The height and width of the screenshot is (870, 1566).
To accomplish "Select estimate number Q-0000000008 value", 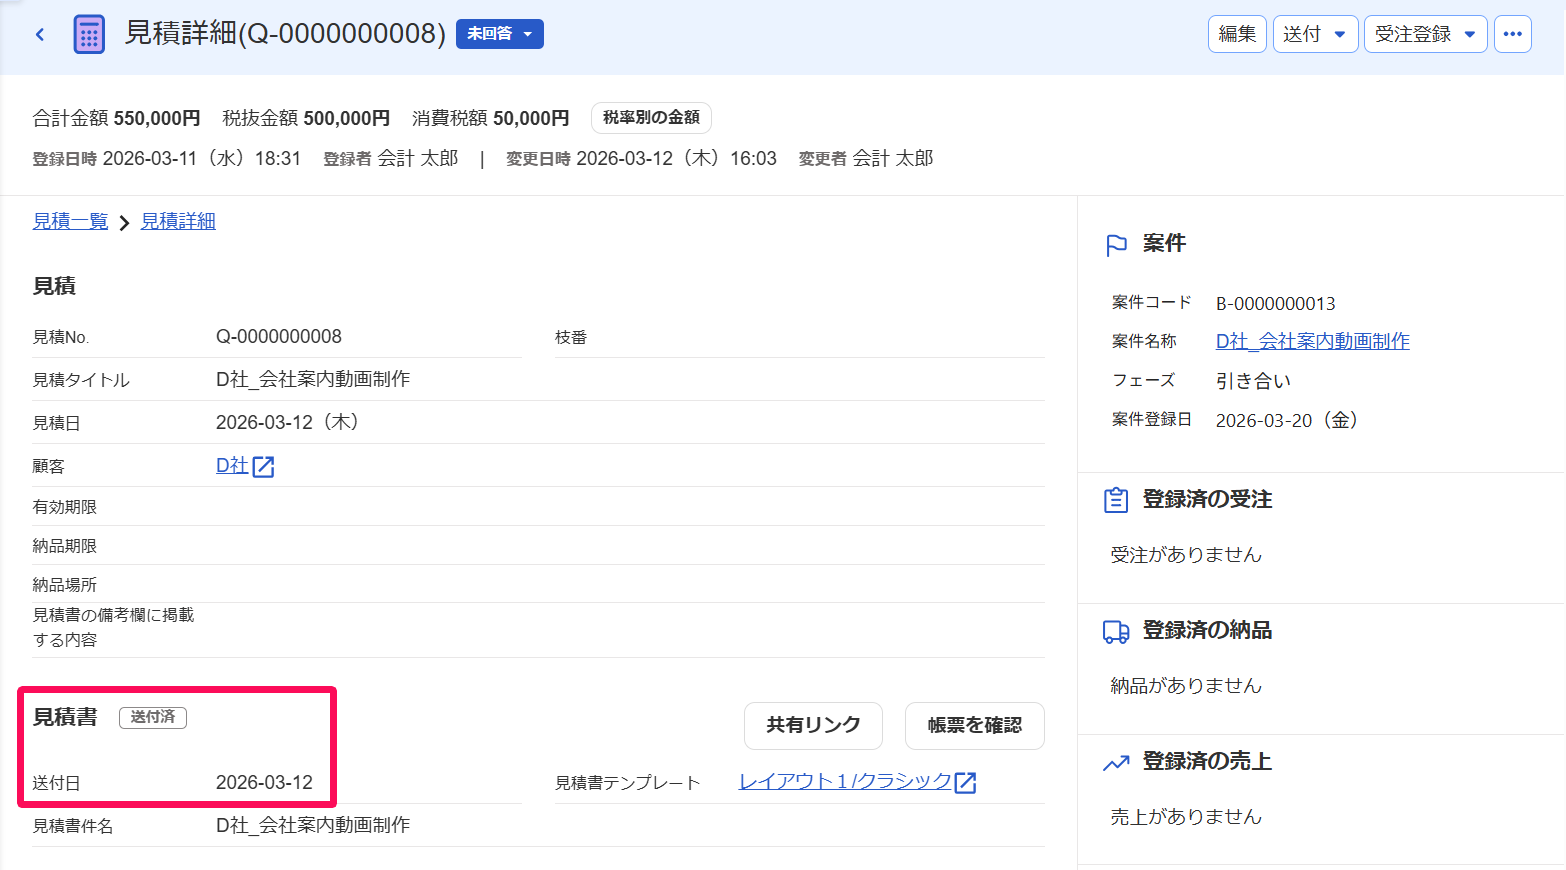I will [279, 337].
